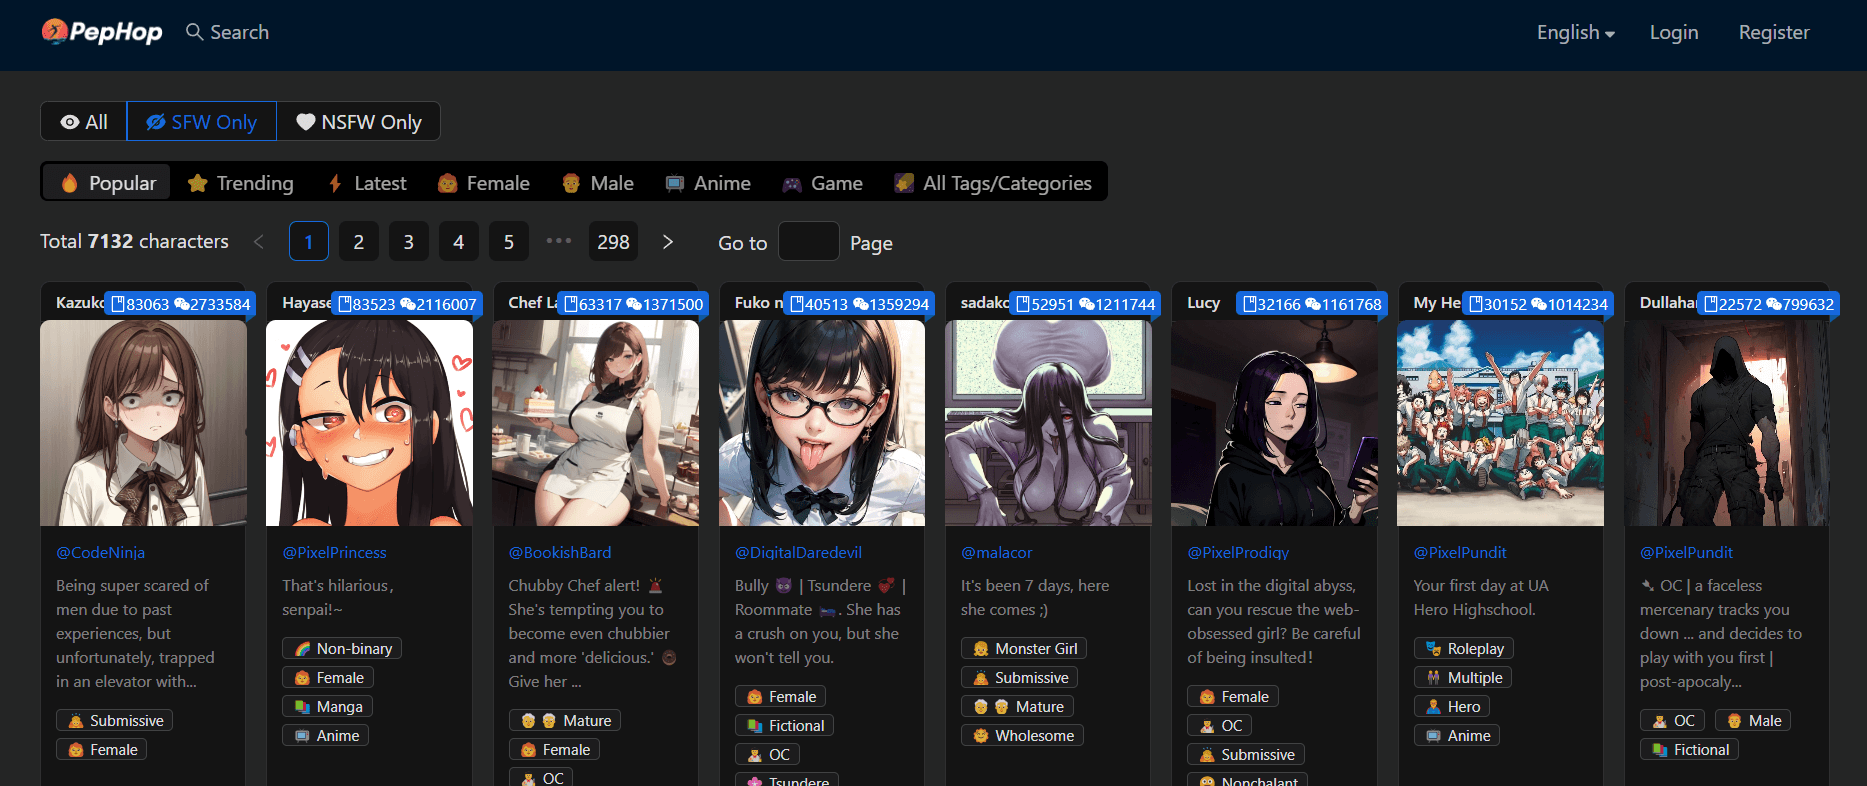Select the Female category tab
1867x786 pixels.
(x=484, y=183)
